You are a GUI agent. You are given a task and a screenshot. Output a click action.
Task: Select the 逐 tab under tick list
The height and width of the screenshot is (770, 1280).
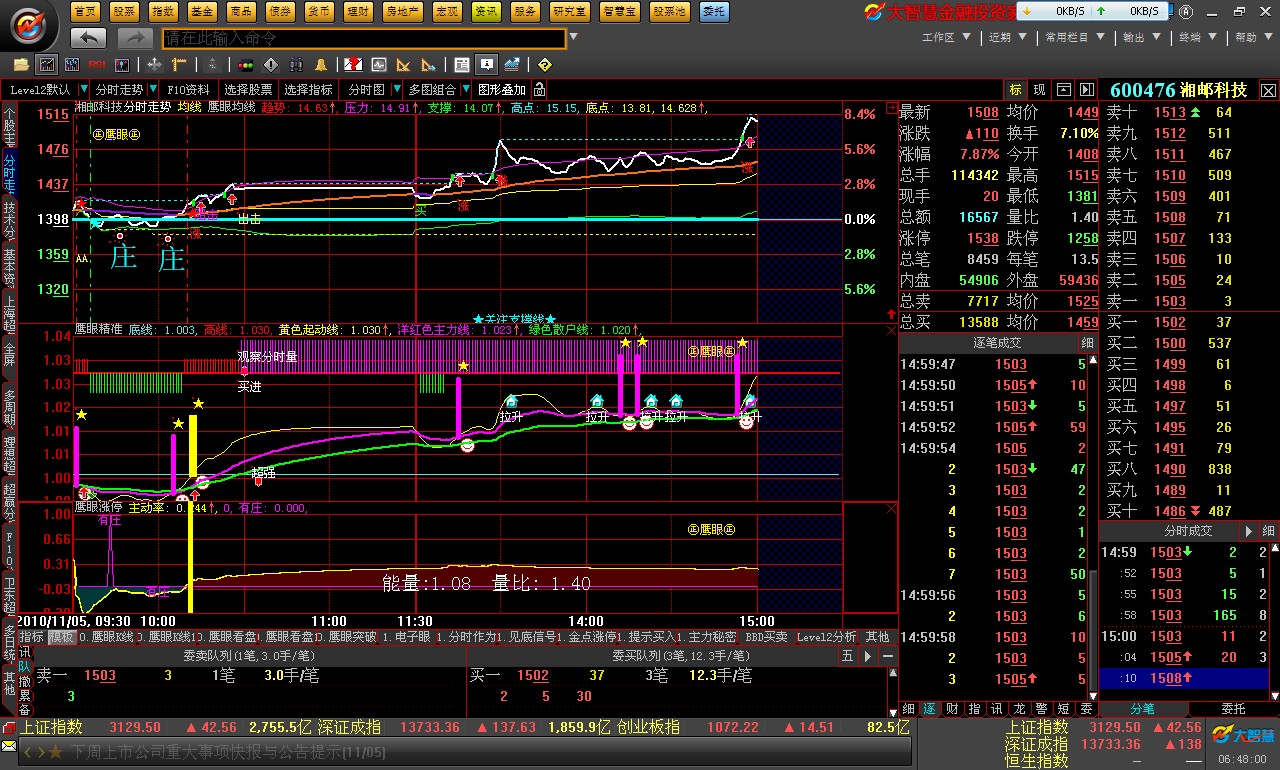(929, 708)
